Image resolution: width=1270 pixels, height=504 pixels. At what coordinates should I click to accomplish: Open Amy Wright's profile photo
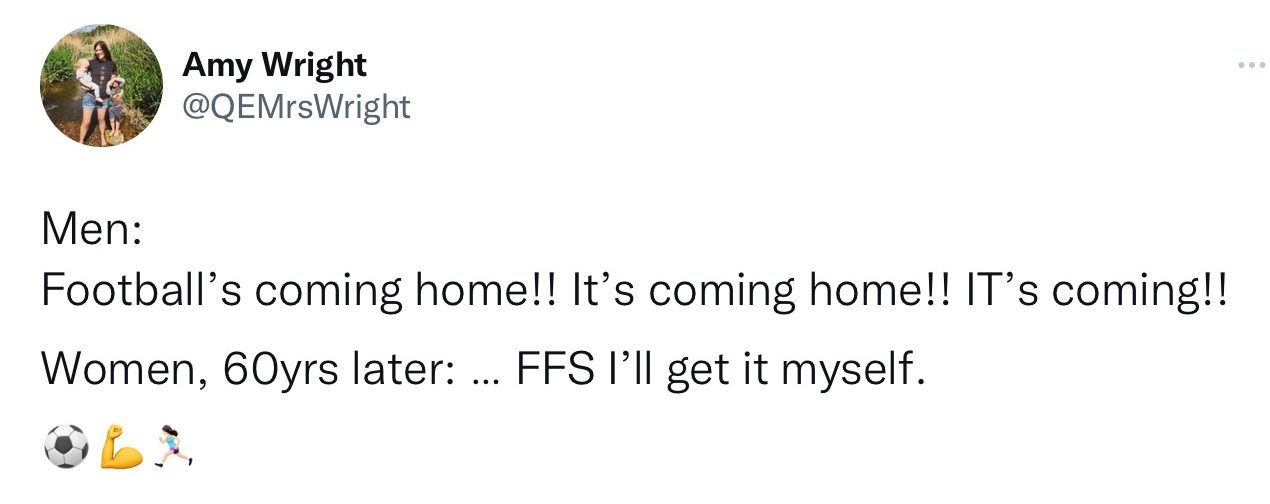coord(102,86)
